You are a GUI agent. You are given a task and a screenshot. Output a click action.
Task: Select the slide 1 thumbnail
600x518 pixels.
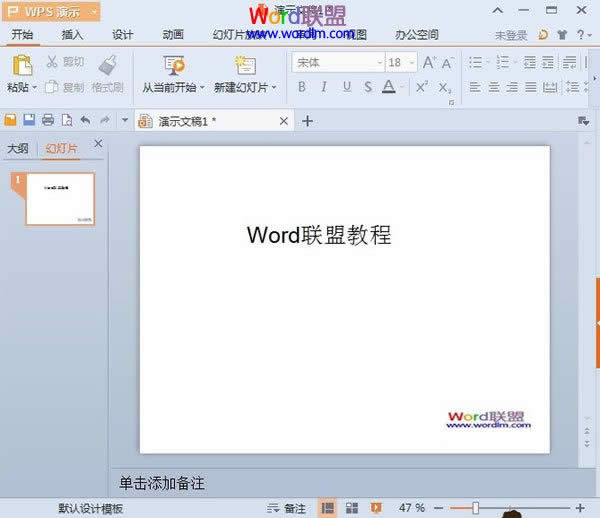click(60, 199)
